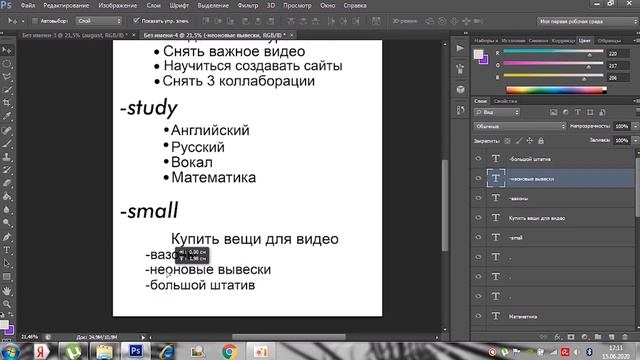Select the Healing Brush tool
The width and height of the screenshot is (640, 360).
(x=7, y=131)
